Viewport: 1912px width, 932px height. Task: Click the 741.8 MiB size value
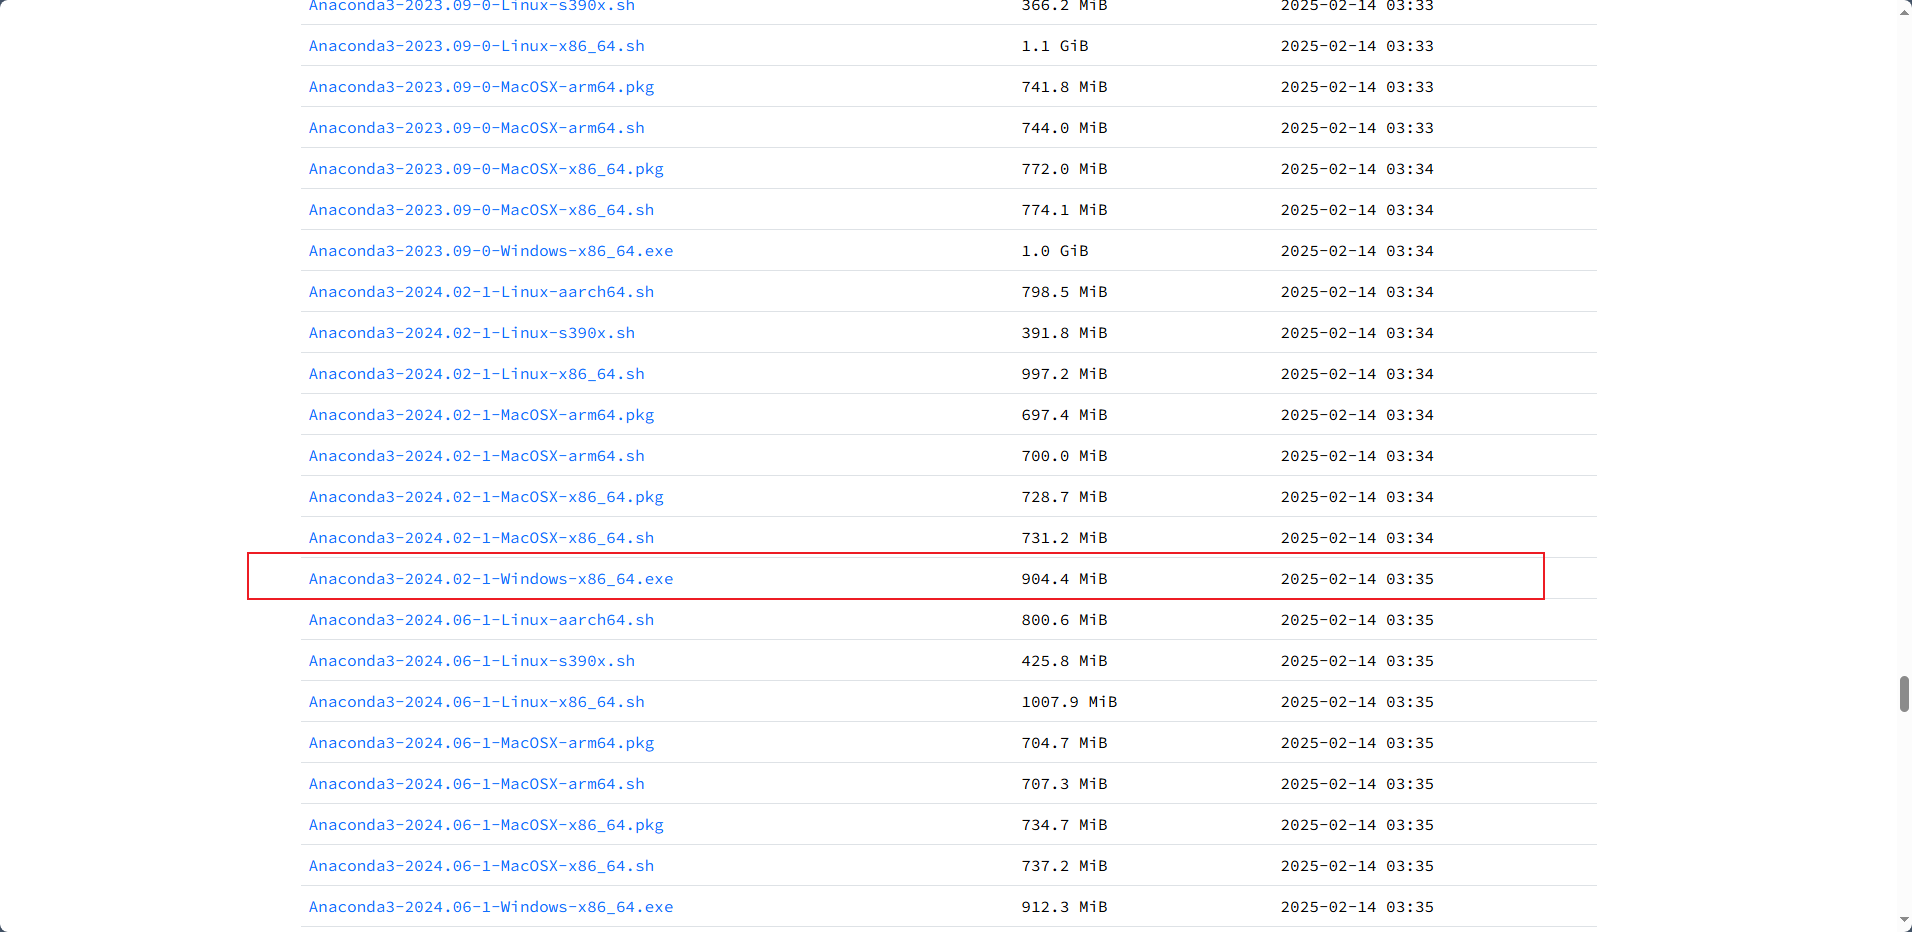[1064, 87]
